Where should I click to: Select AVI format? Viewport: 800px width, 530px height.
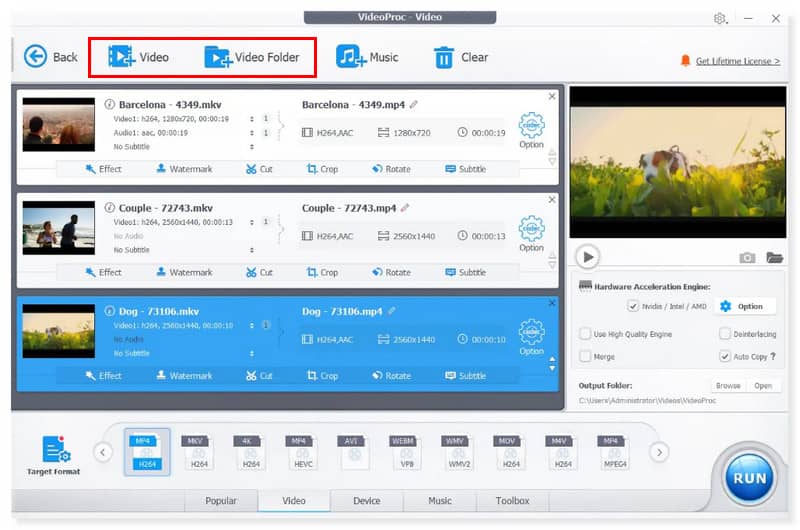coord(355,452)
